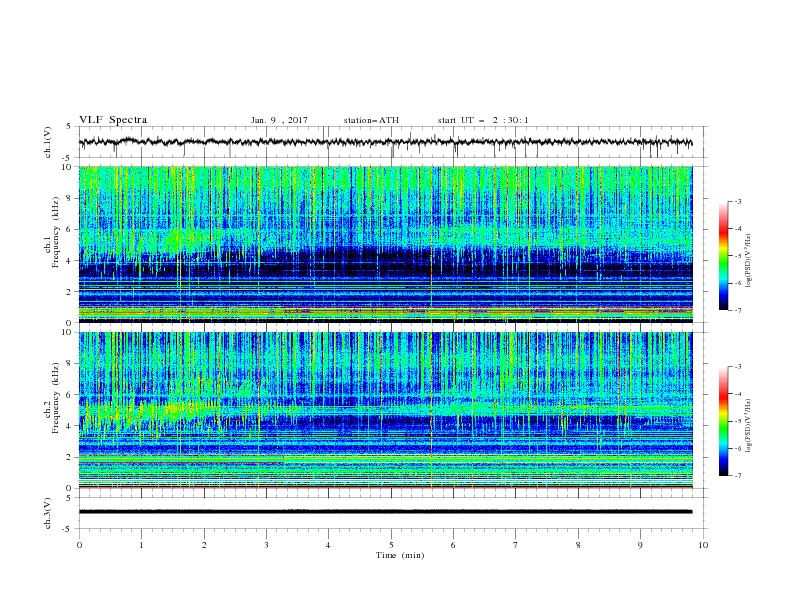Click the lower PSD color scale bar
Viewport: 792px width, 612px height.
[723, 421]
